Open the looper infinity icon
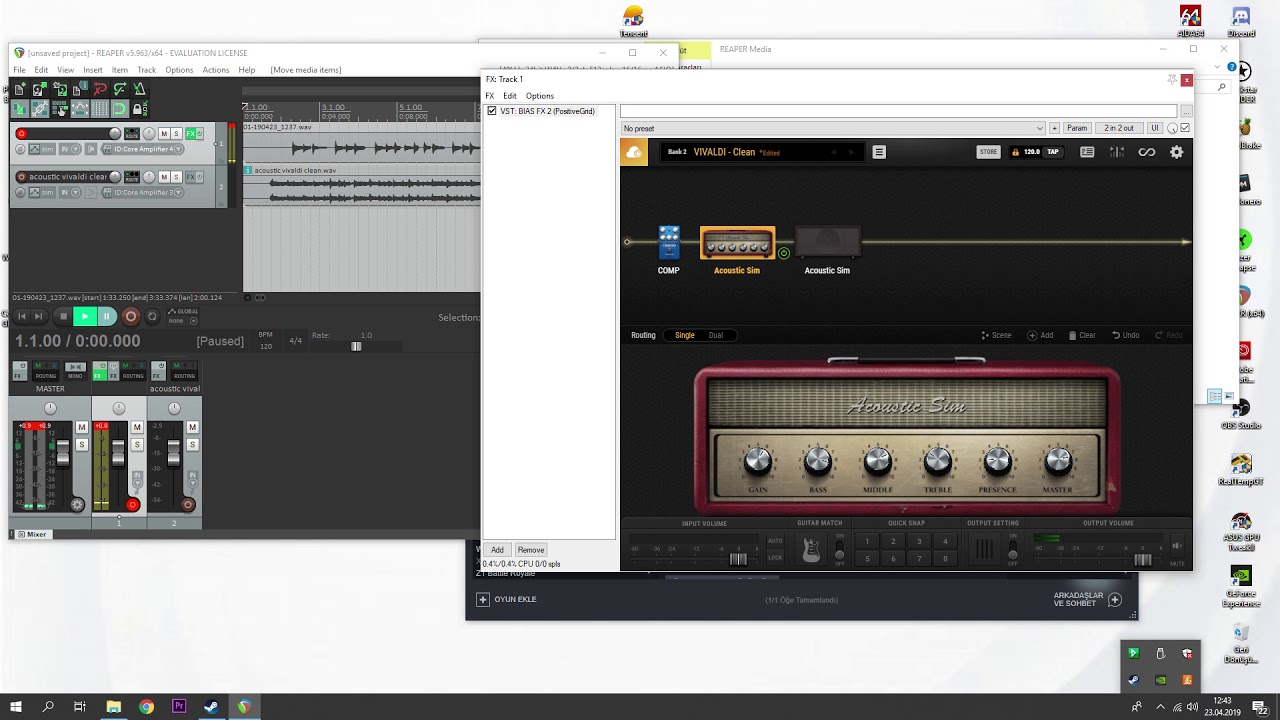This screenshot has height=720, width=1280. pyautogui.click(x=1147, y=152)
